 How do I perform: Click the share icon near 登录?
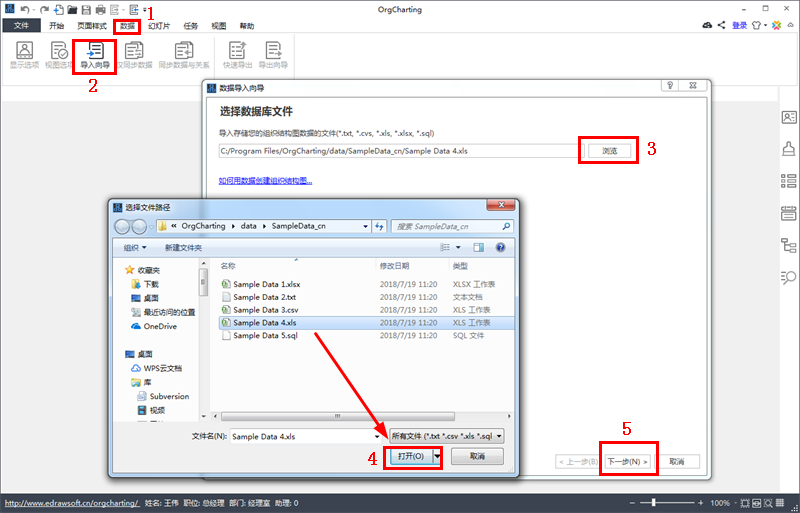pyautogui.click(x=721, y=25)
